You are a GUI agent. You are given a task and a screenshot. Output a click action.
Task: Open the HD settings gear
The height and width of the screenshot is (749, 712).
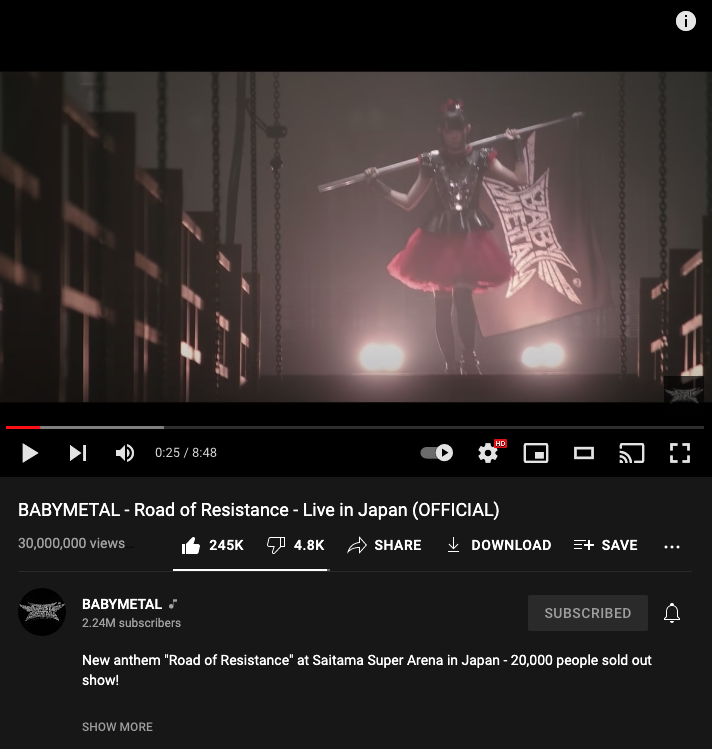coord(488,453)
